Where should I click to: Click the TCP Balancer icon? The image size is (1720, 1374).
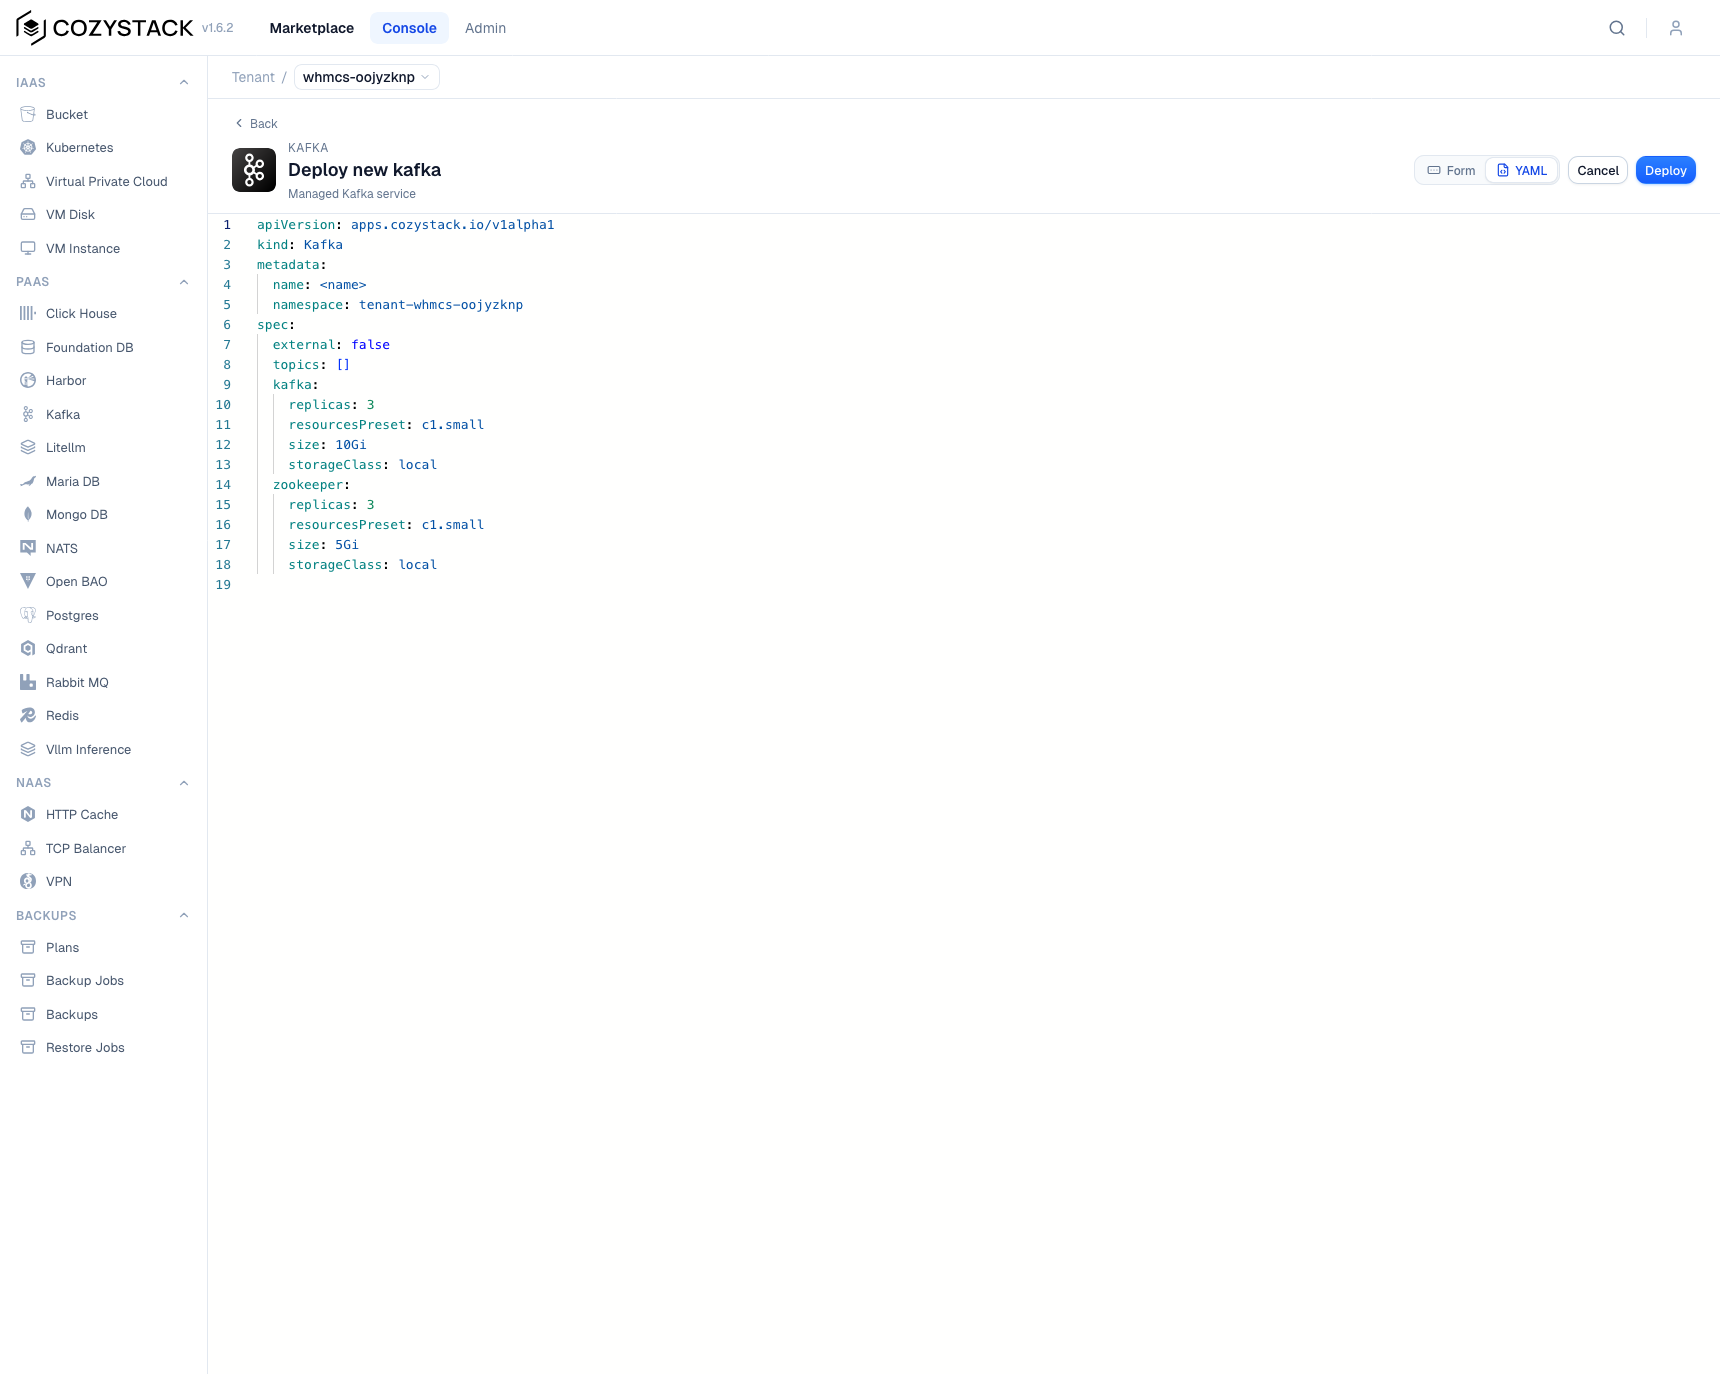tap(28, 848)
